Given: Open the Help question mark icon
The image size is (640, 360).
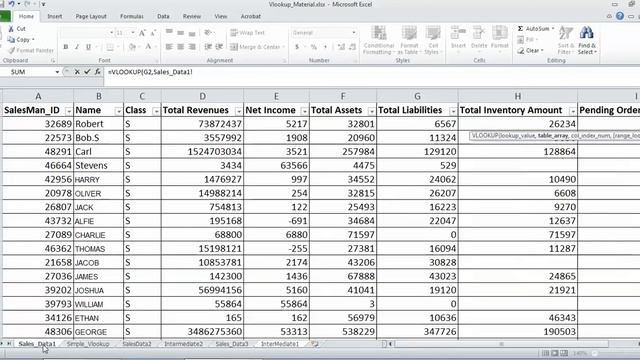Looking at the screenshot, I should tap(620, 16).
